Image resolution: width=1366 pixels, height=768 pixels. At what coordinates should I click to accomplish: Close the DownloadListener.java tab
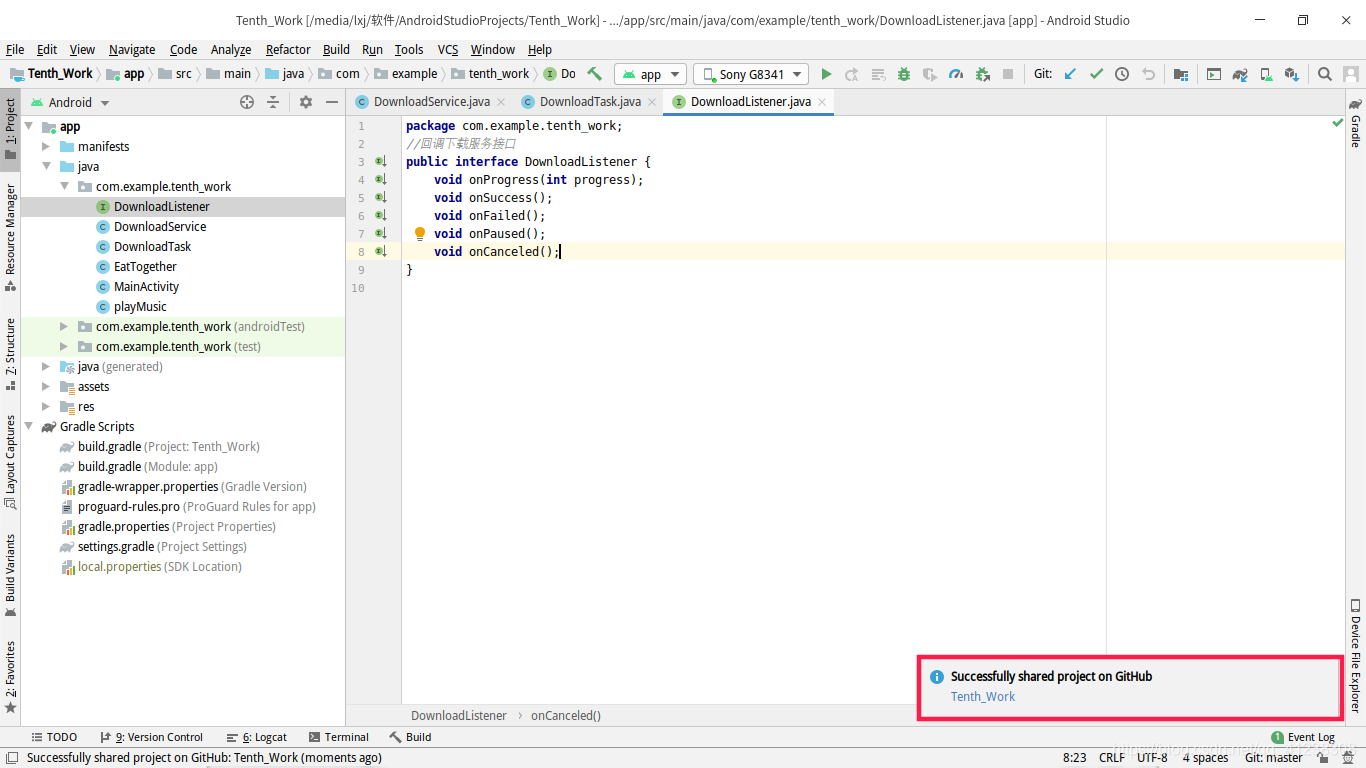[822, 102]
